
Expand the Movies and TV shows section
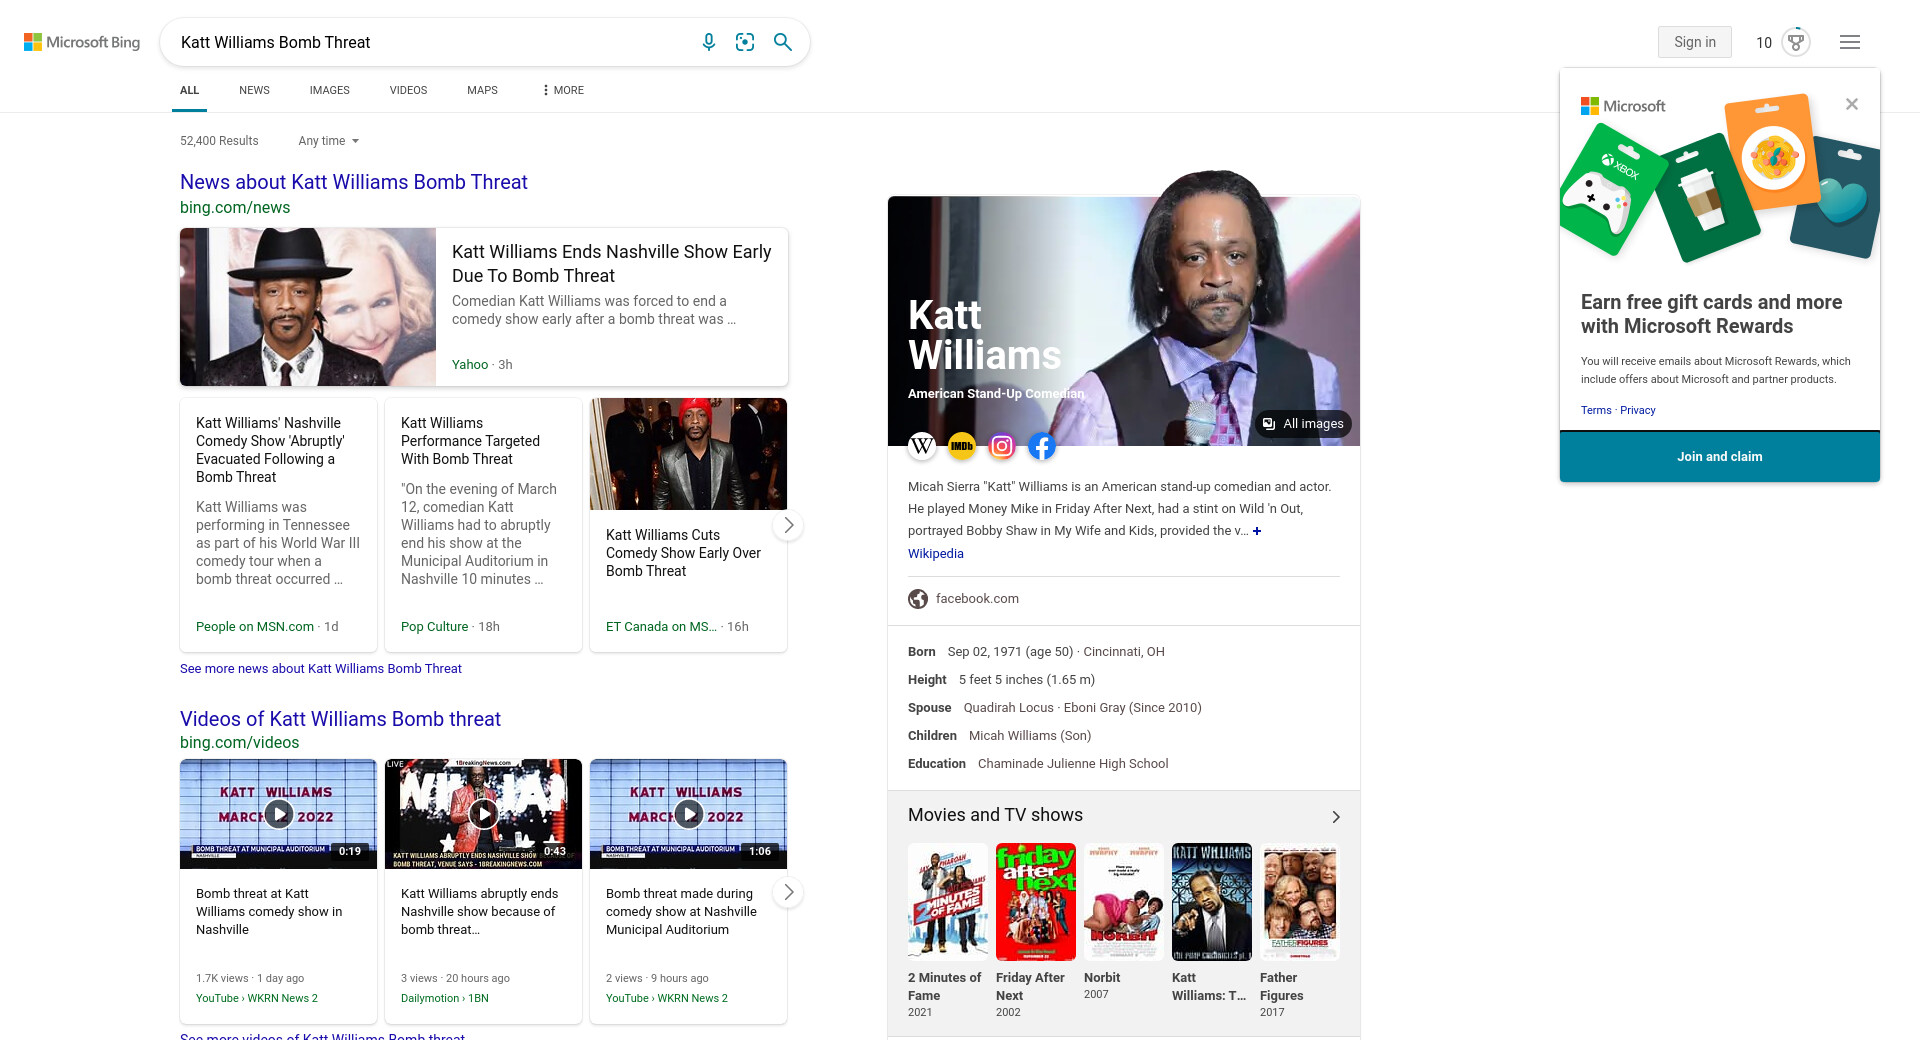(1336, 817)
